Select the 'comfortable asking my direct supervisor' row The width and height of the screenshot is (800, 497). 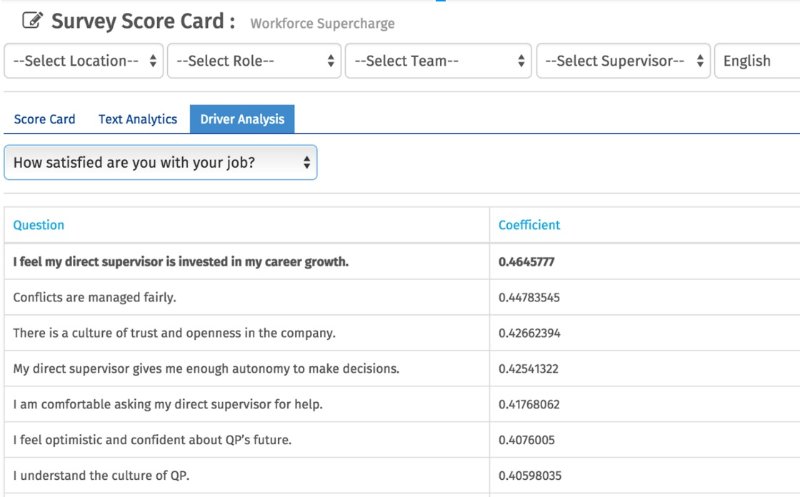click(x=402, y=404)
